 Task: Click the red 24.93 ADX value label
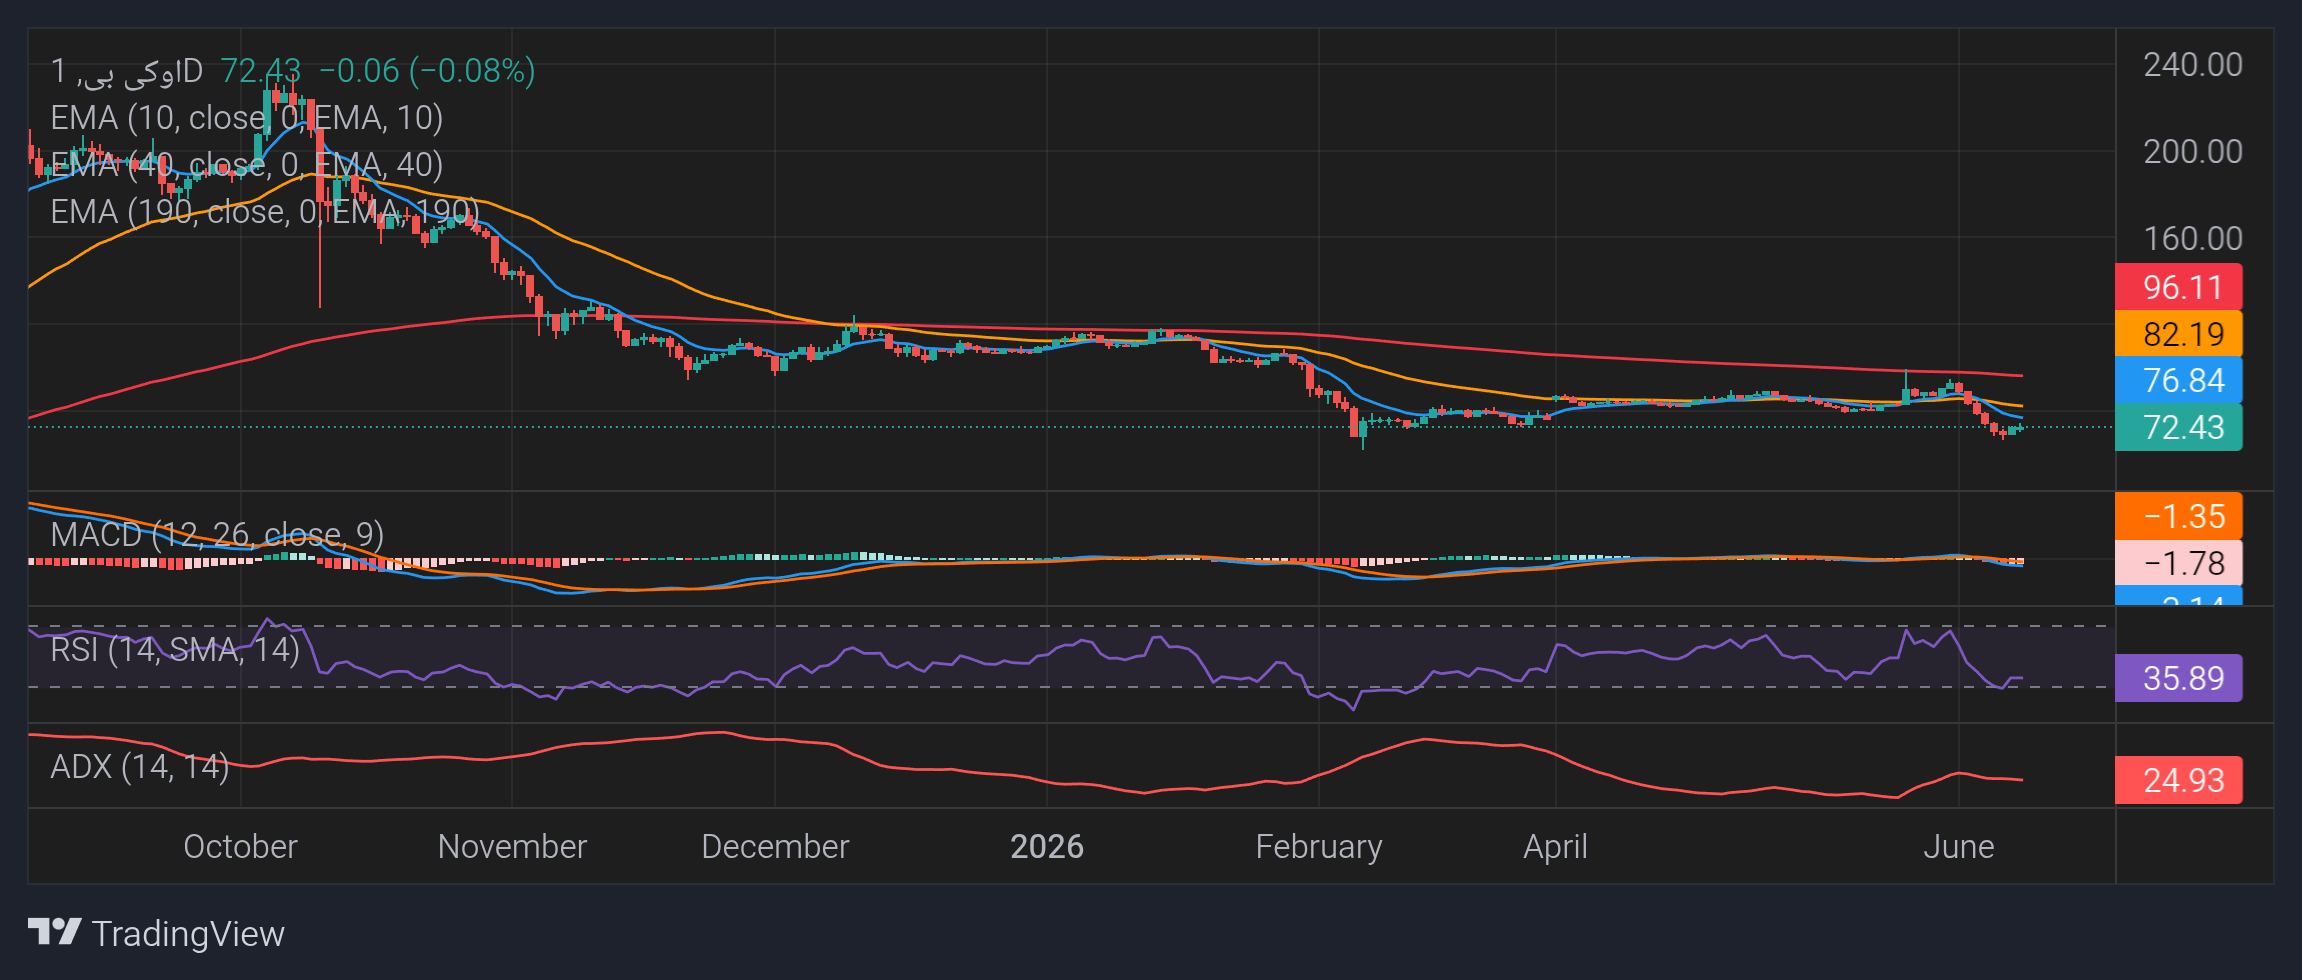2179,780
